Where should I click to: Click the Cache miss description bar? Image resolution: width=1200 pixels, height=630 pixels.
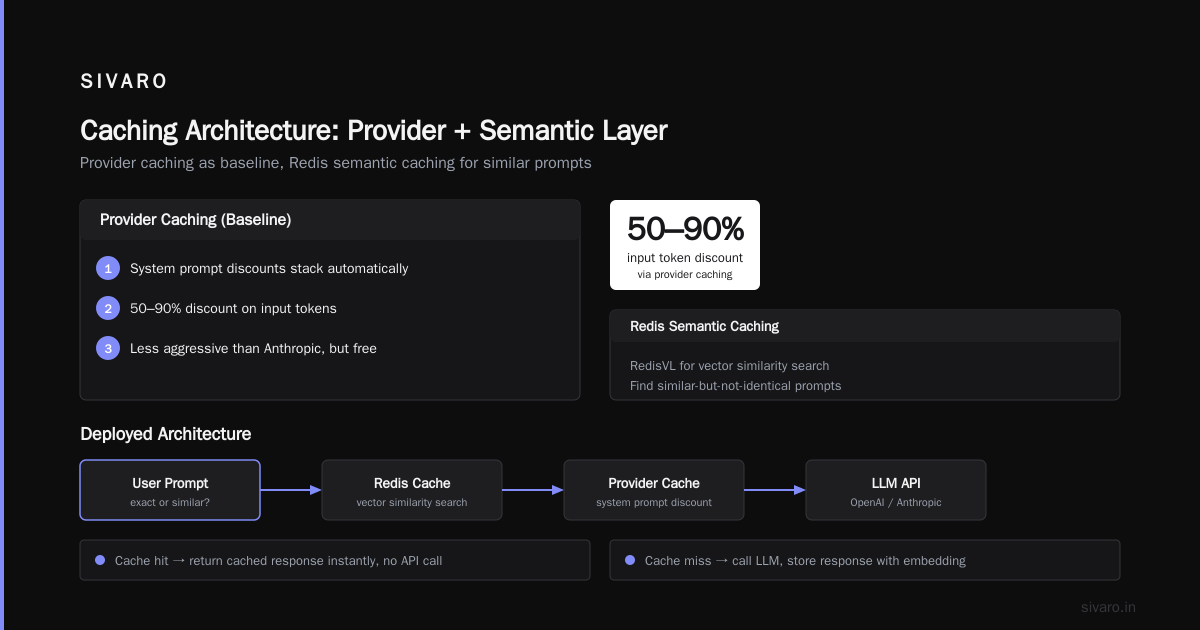click(x=865, y=560)
